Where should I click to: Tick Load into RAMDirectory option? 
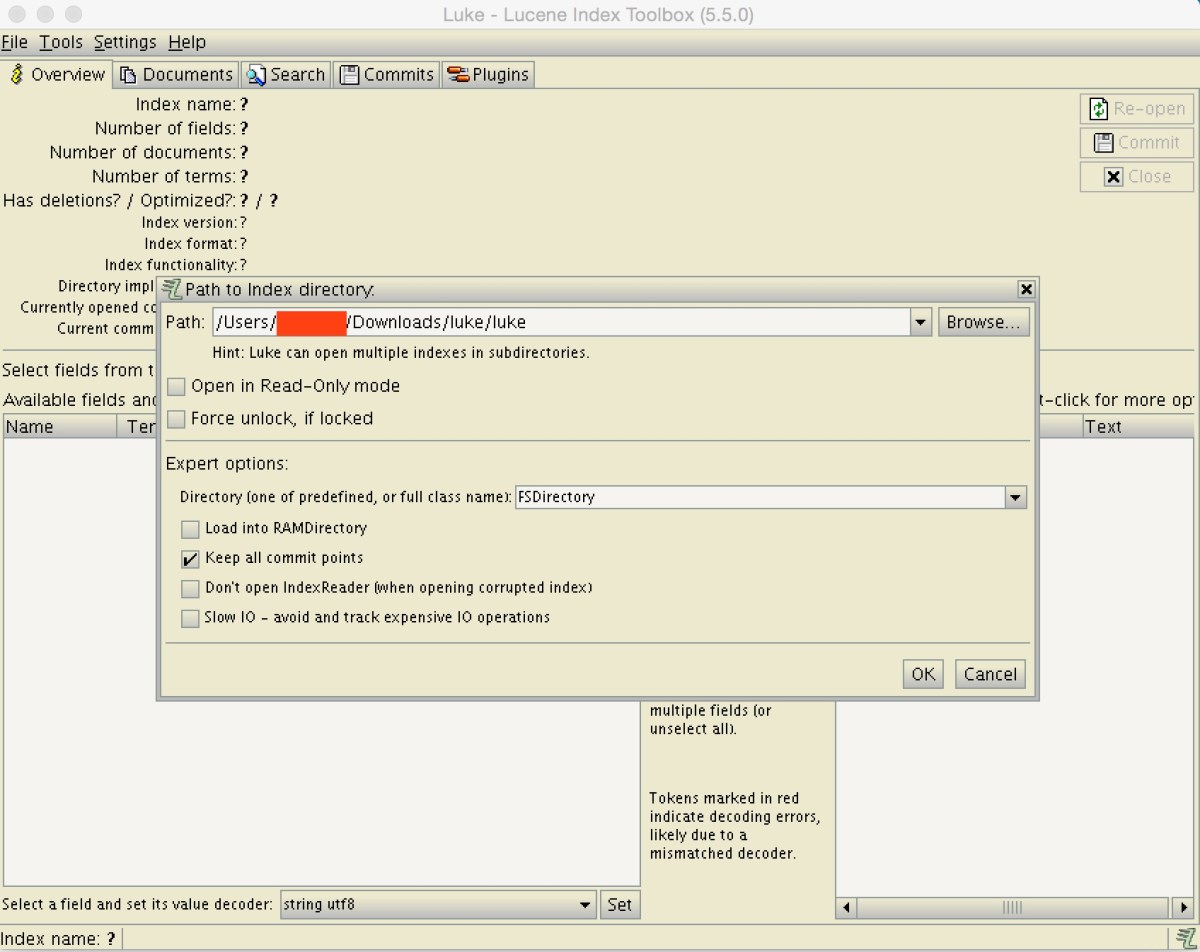coord(190,529)
